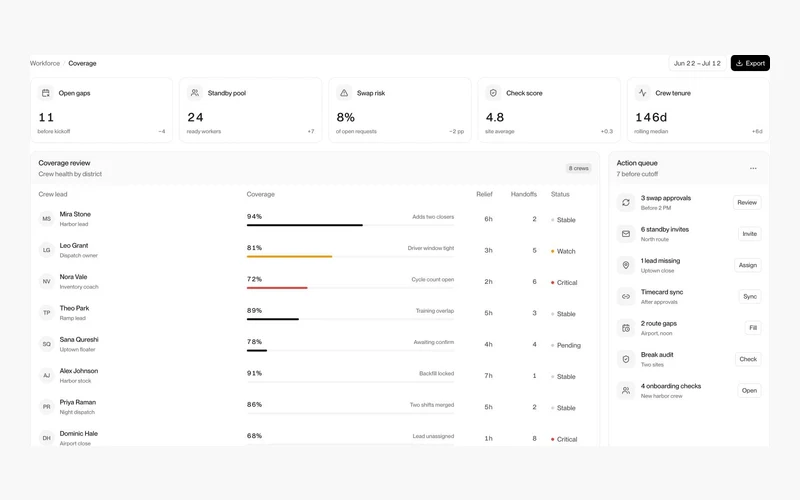Viewport: 800px width, 500px height.
Task: Open the Jun 22 – Jul 12 date range
Action: point(697,63)
